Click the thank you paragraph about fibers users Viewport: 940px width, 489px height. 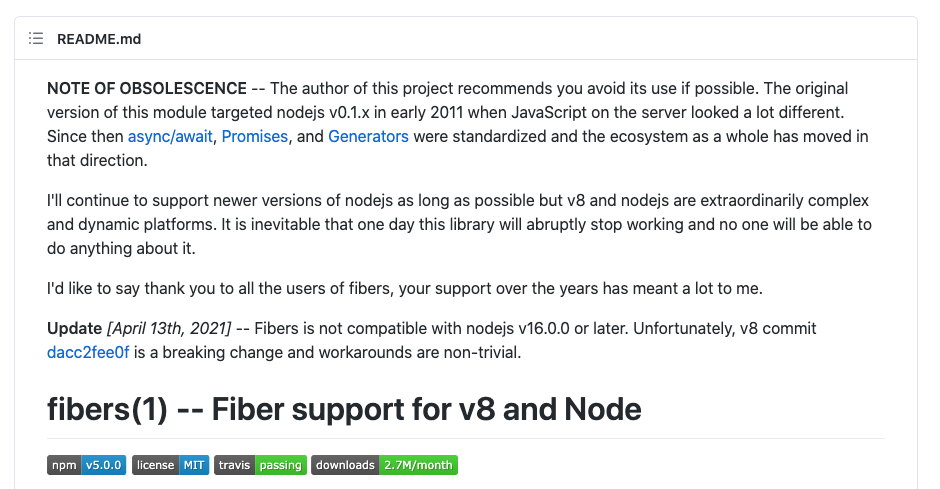click(405, 288)
